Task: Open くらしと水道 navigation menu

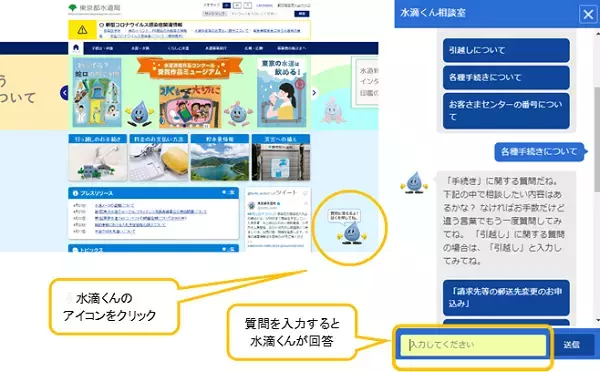Action: pyautogui.click(x=178, y=48)
